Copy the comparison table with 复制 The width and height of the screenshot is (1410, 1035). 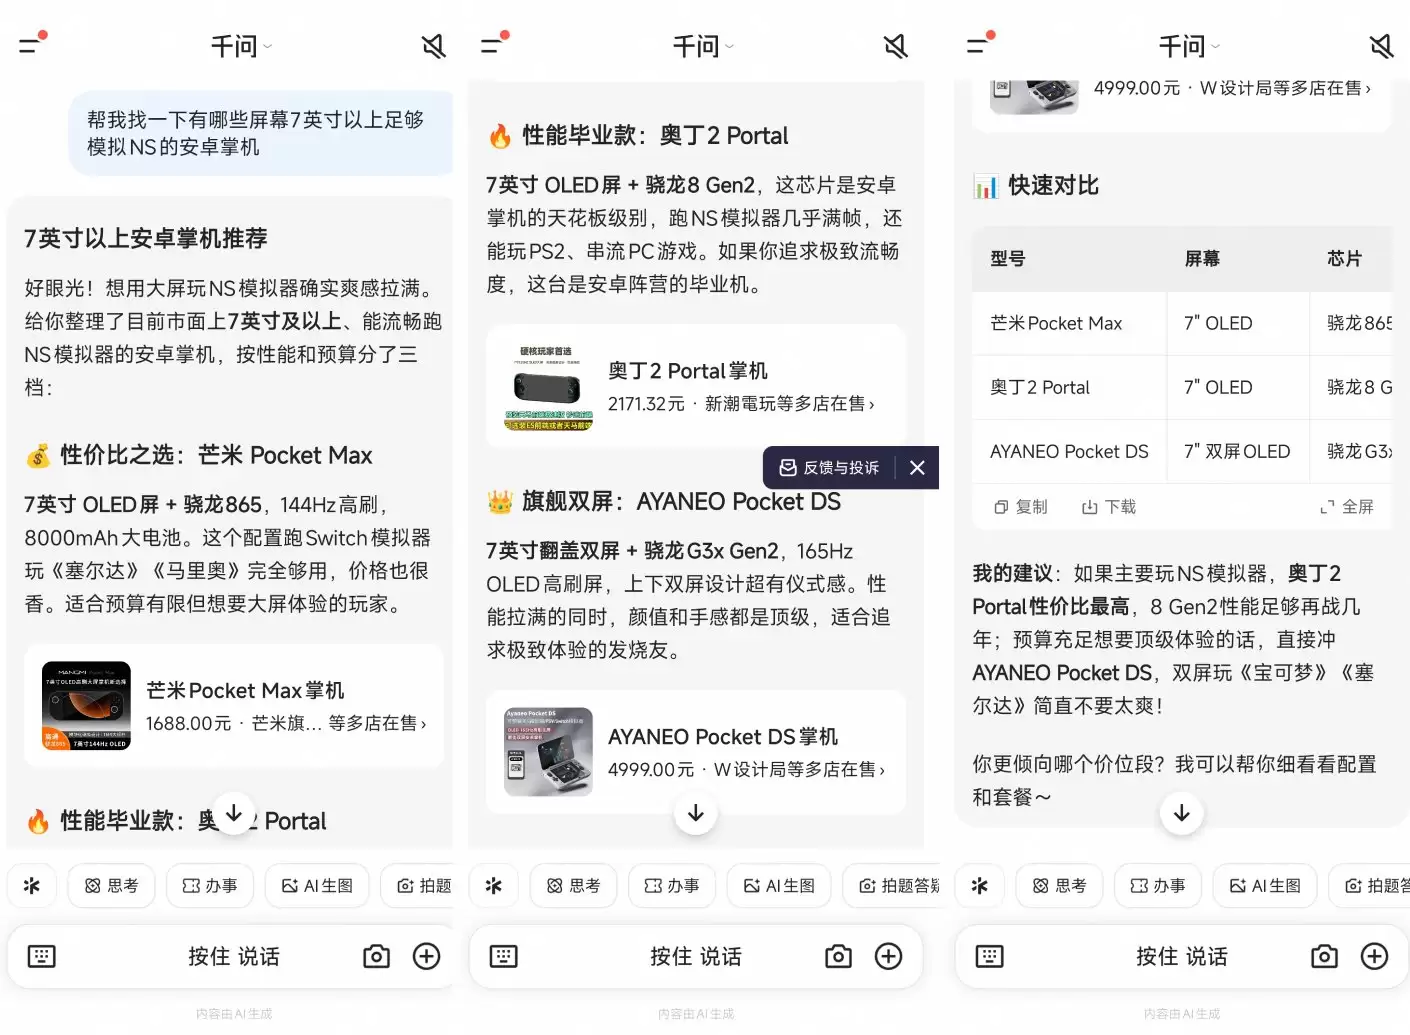(x=1020, y=507)
